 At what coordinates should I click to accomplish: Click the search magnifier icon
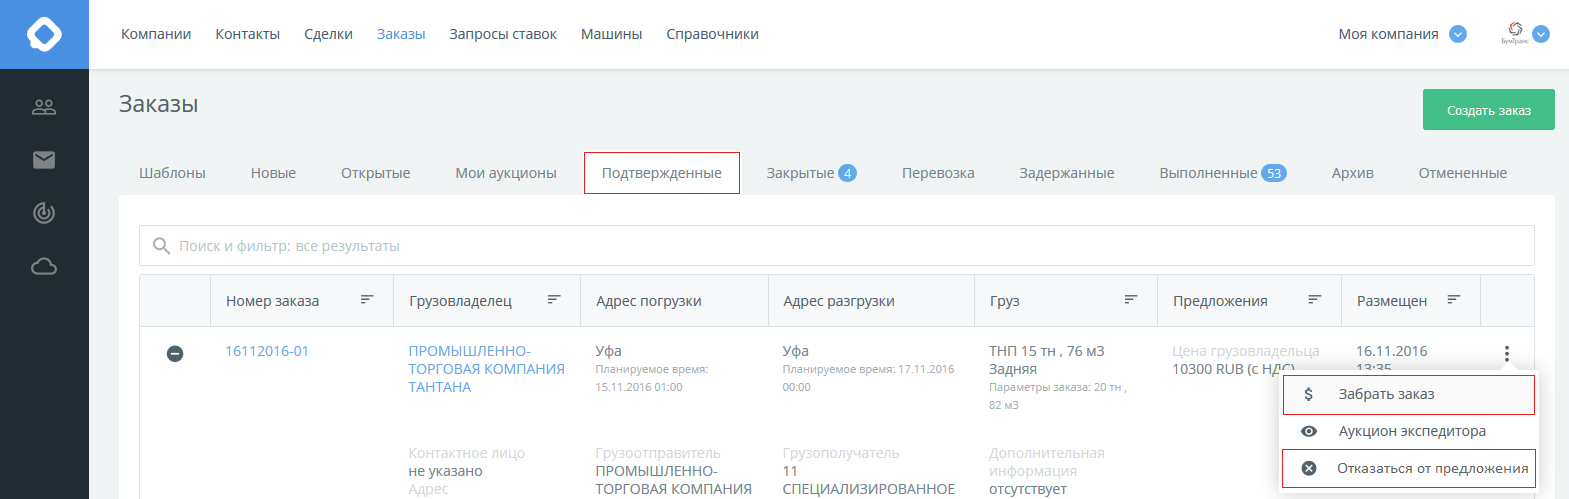(x=161, y=246)
